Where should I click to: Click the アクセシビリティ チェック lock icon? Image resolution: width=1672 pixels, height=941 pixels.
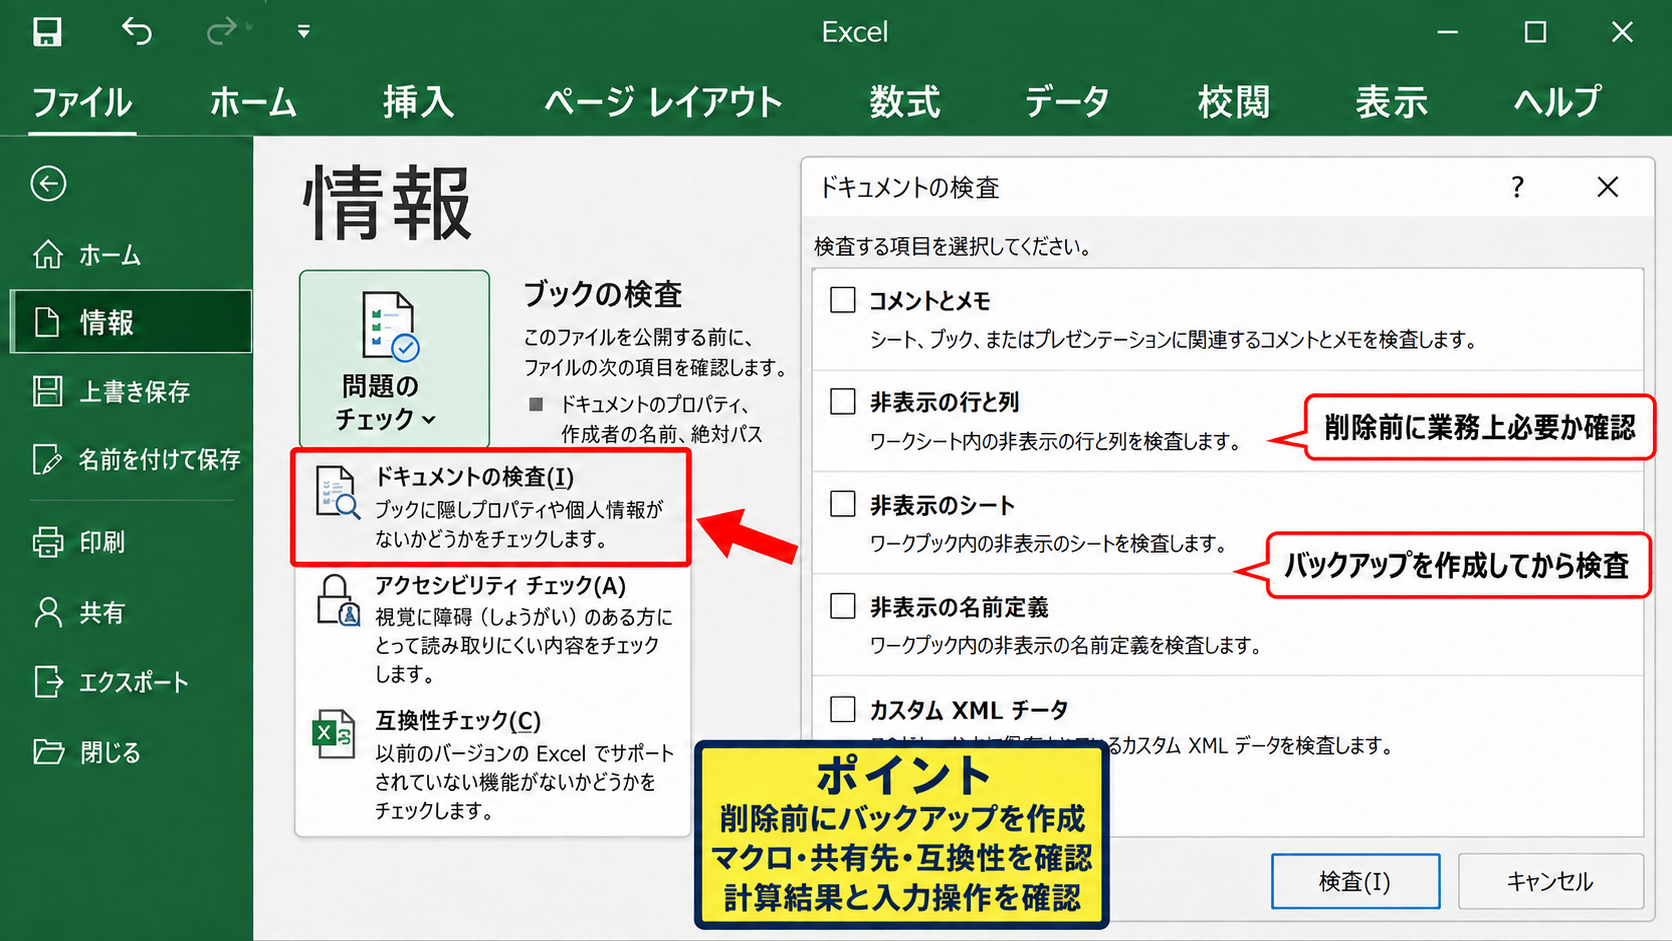(x=338, y=600)
